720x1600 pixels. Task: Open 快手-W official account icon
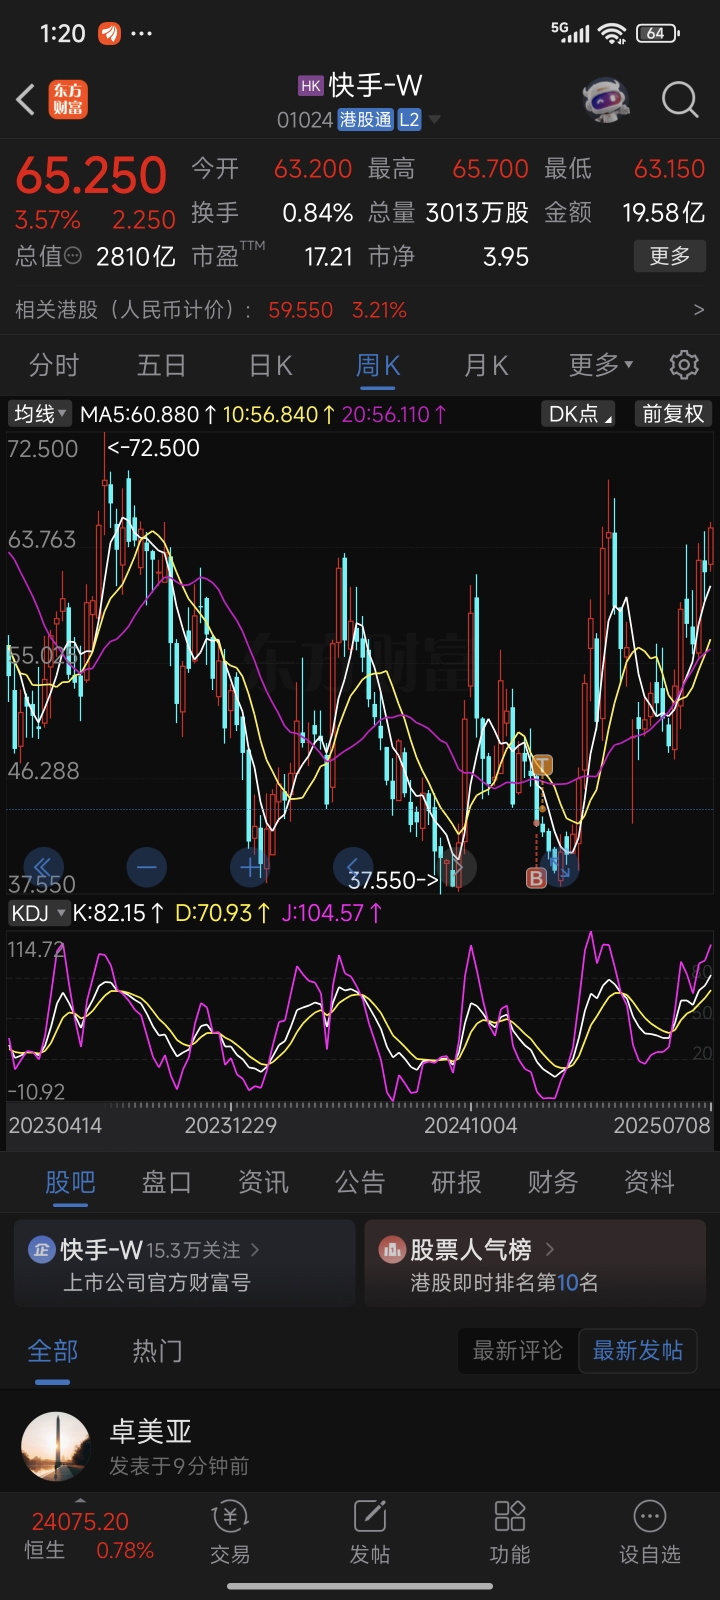pyautogui.click(x=42, y=1249)
